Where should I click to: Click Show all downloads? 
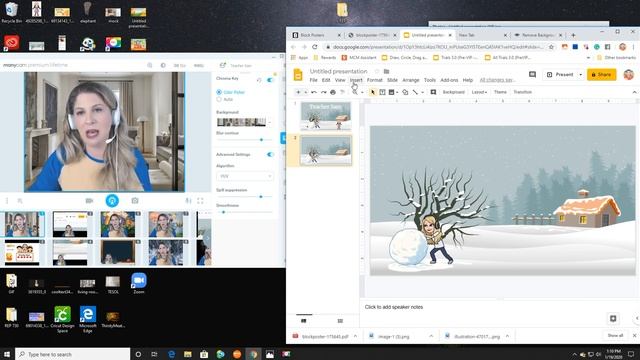point(615,336)
